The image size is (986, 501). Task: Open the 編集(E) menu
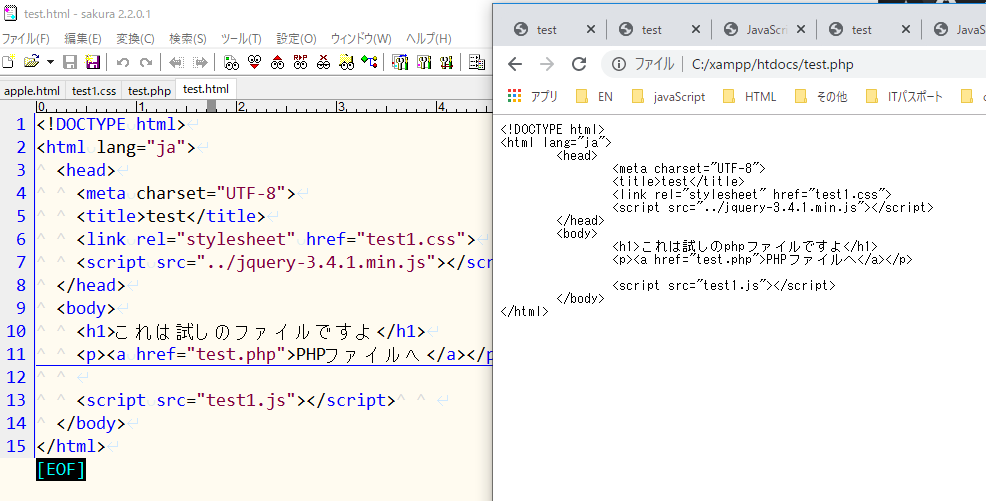(x=82, y=39)
